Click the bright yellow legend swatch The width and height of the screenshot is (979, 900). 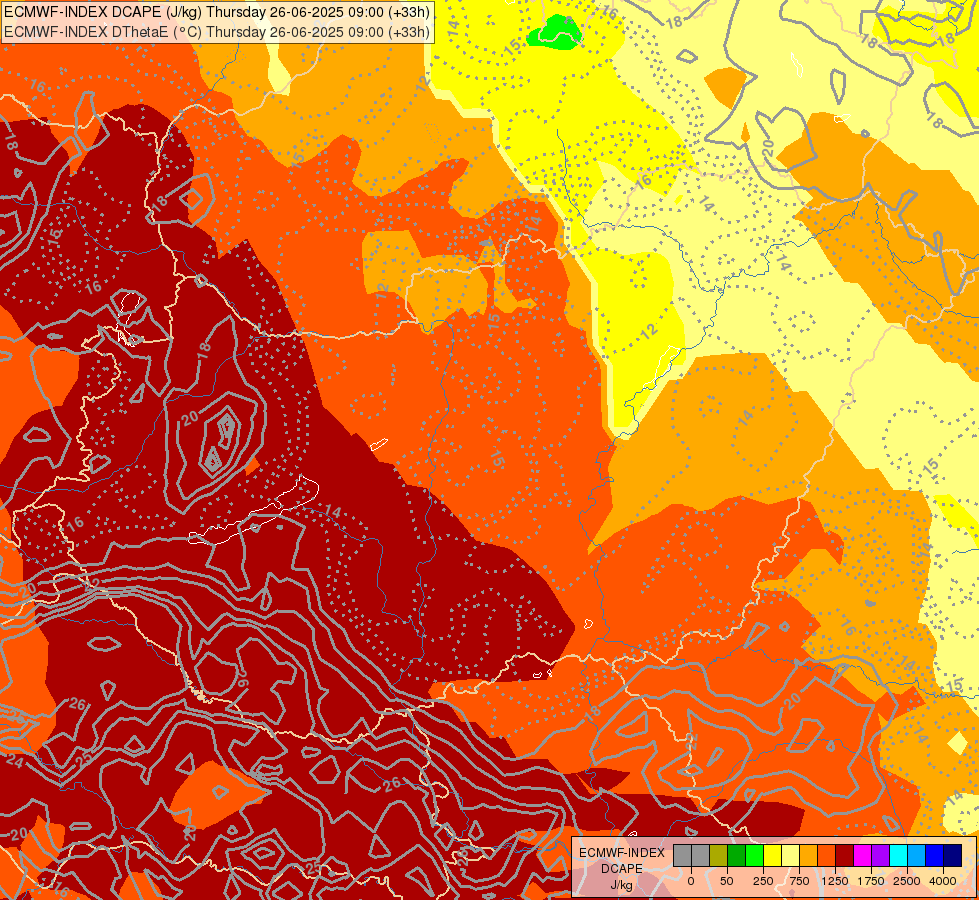click(772, 856)
